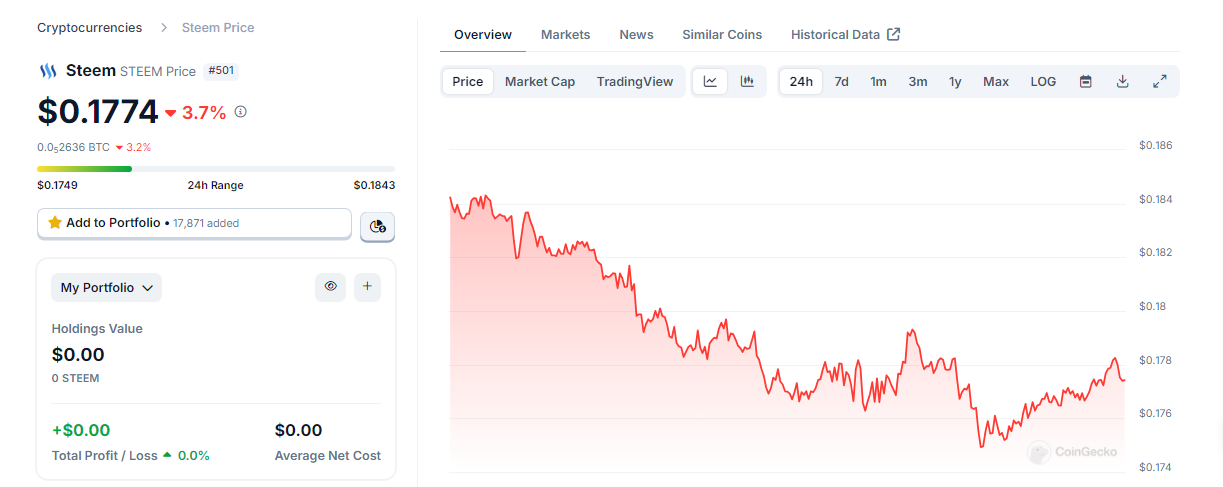The image size is (1223, 487).
Task: Open the News tab
Action: click(x=636, y=35)
